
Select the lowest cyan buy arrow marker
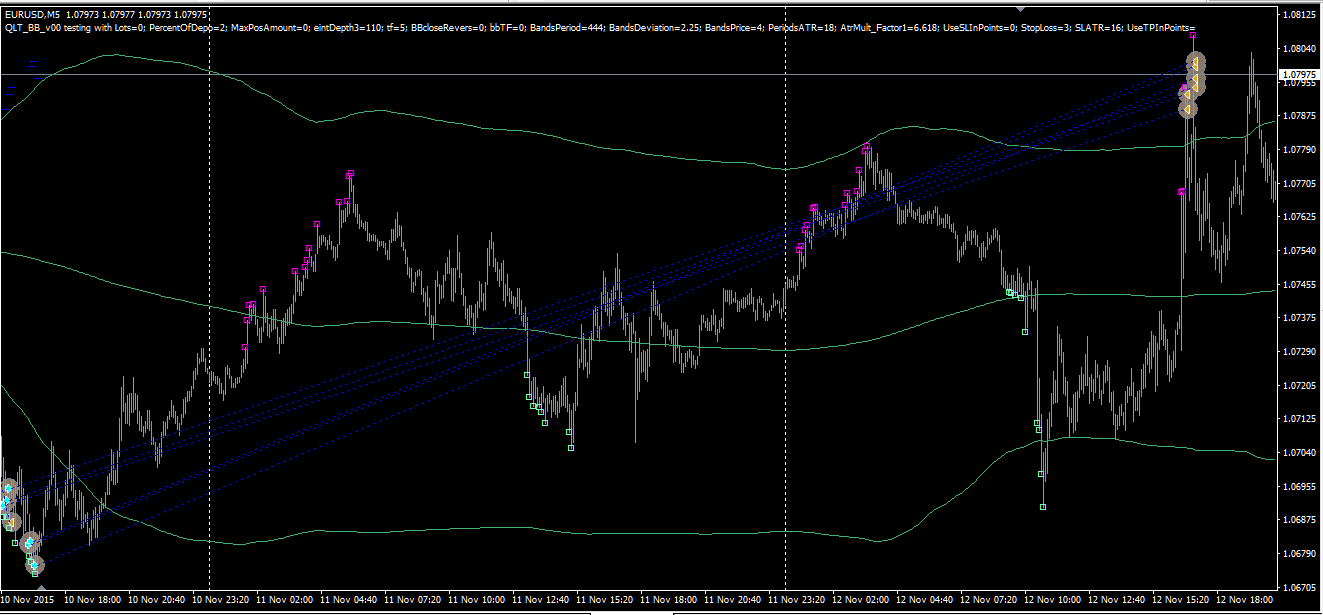pos(35,566)
